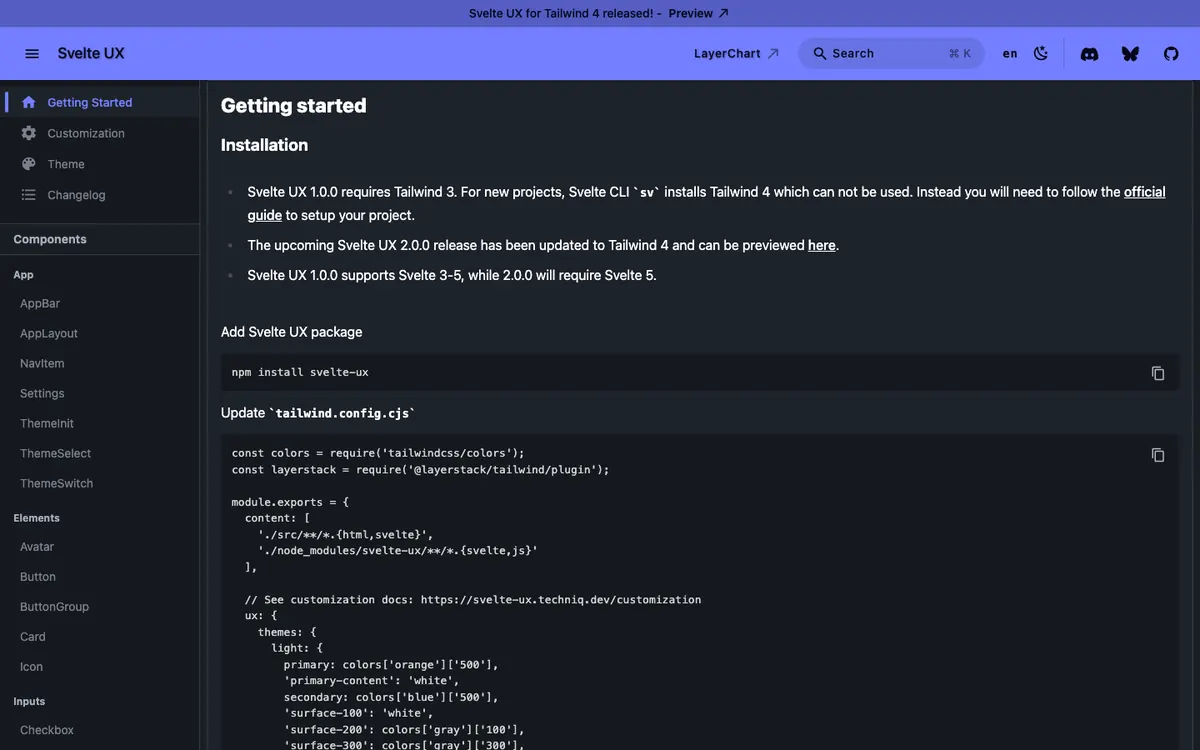This screenshot has width=1200, height=750.
Task: Click the Theme palette icon
Action: coord(28,164)
